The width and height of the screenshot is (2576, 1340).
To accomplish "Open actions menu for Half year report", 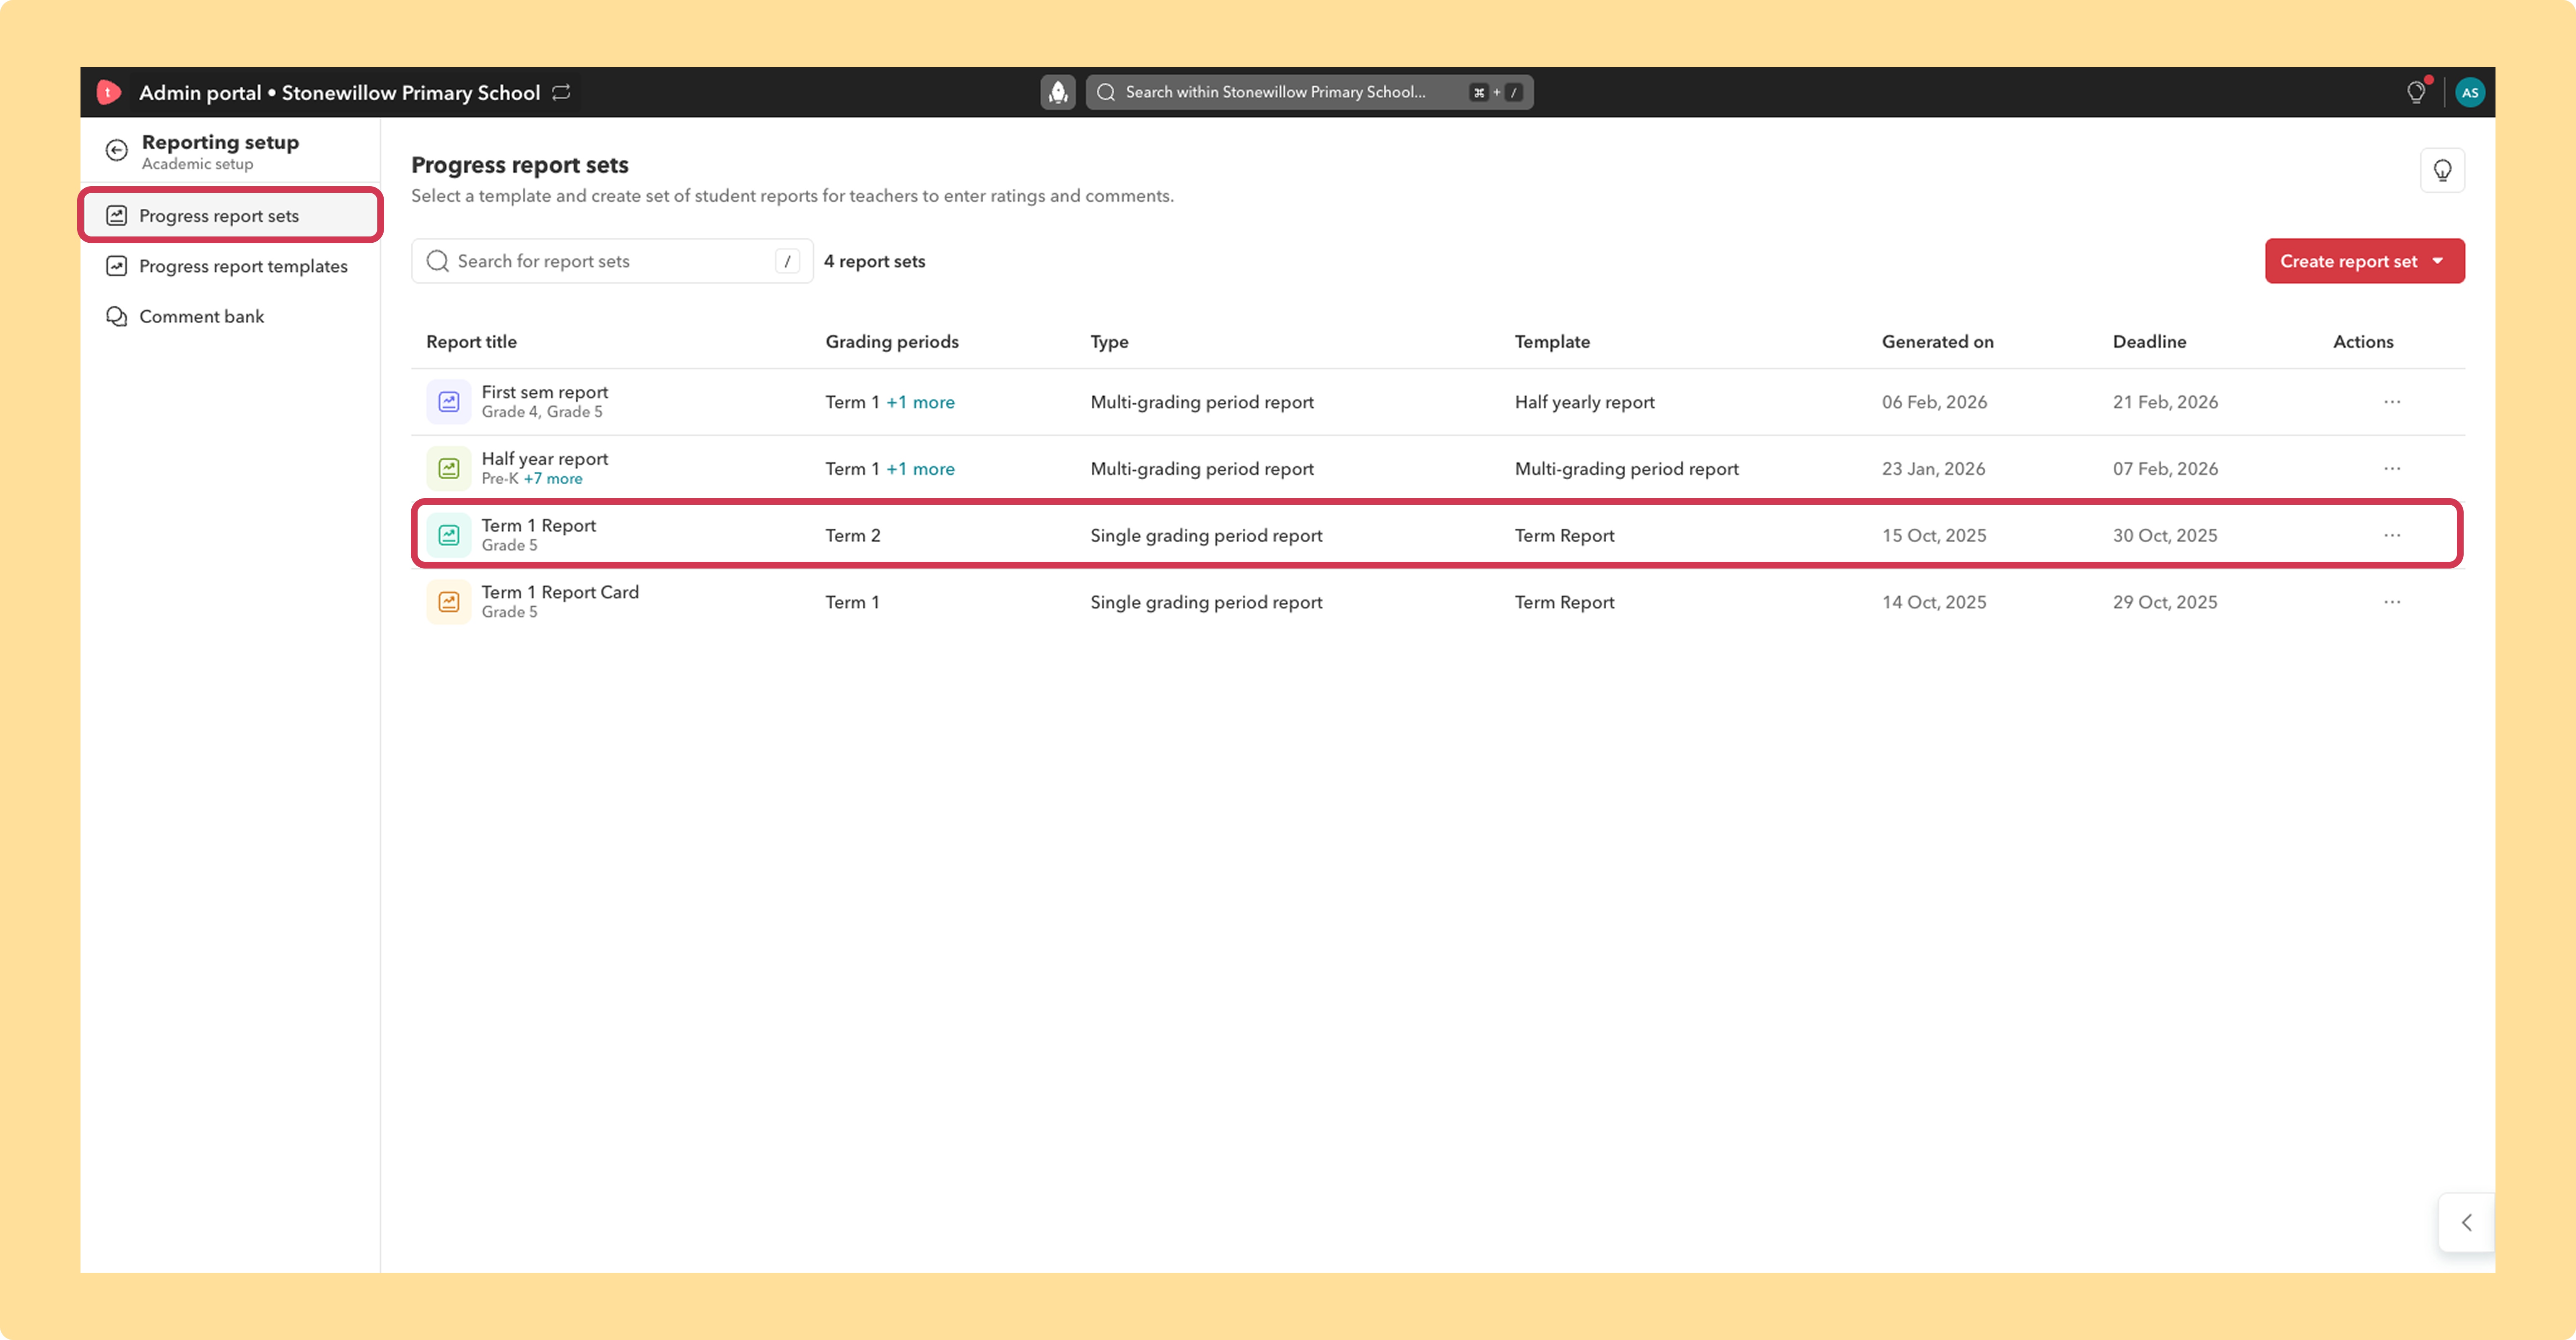I will coord(2392,469).
